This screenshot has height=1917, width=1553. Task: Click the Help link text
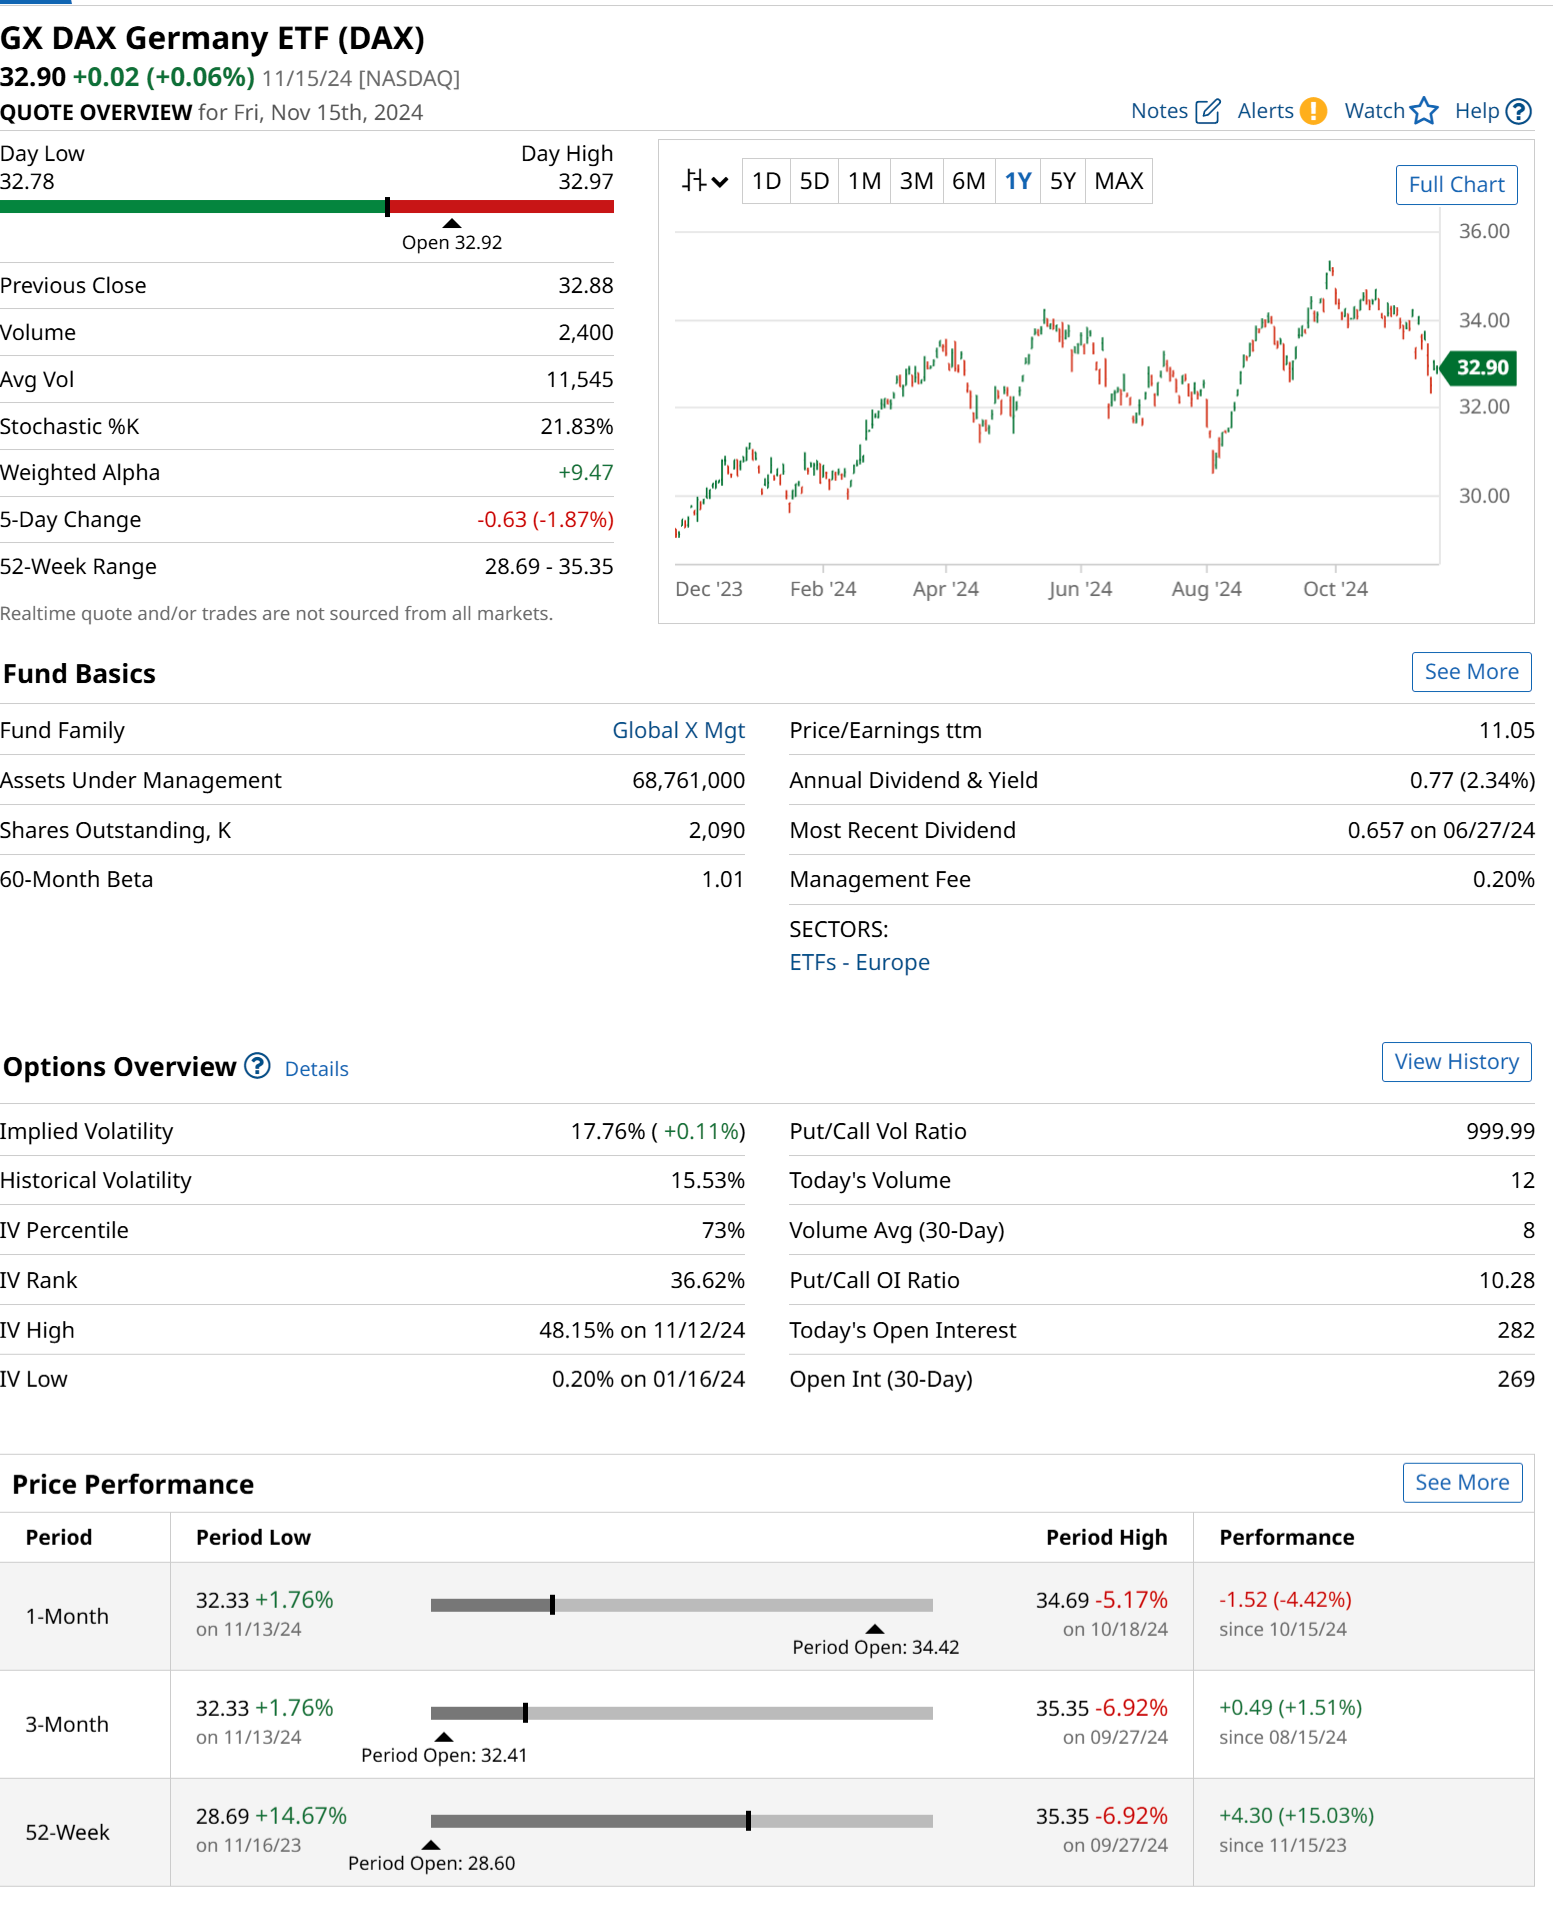[1476, 111]
